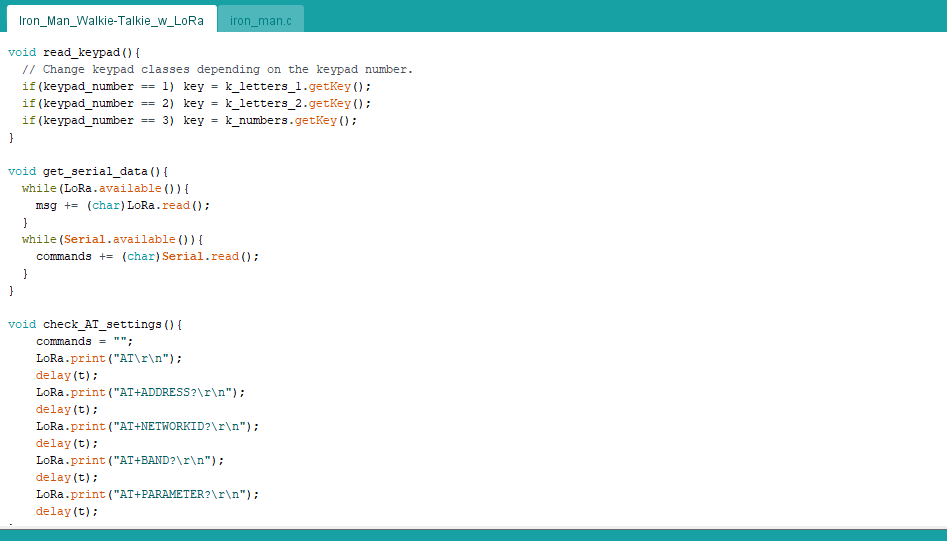Click the last delay(t) line
947x541 pixels.
(x=67, y=511)
